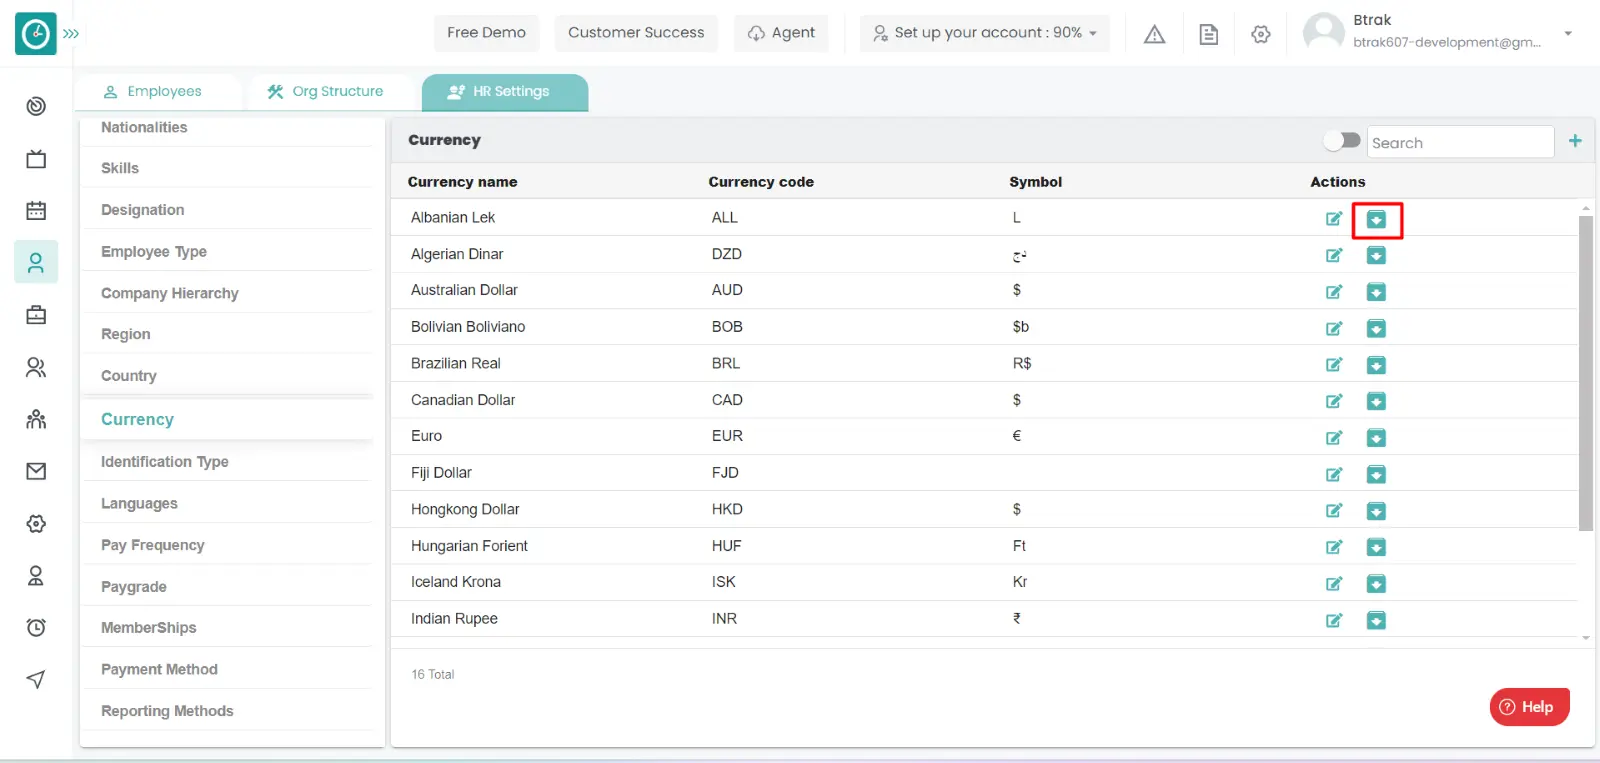Open the alarm clock icon in sidebar

click(x=36, y=627)
